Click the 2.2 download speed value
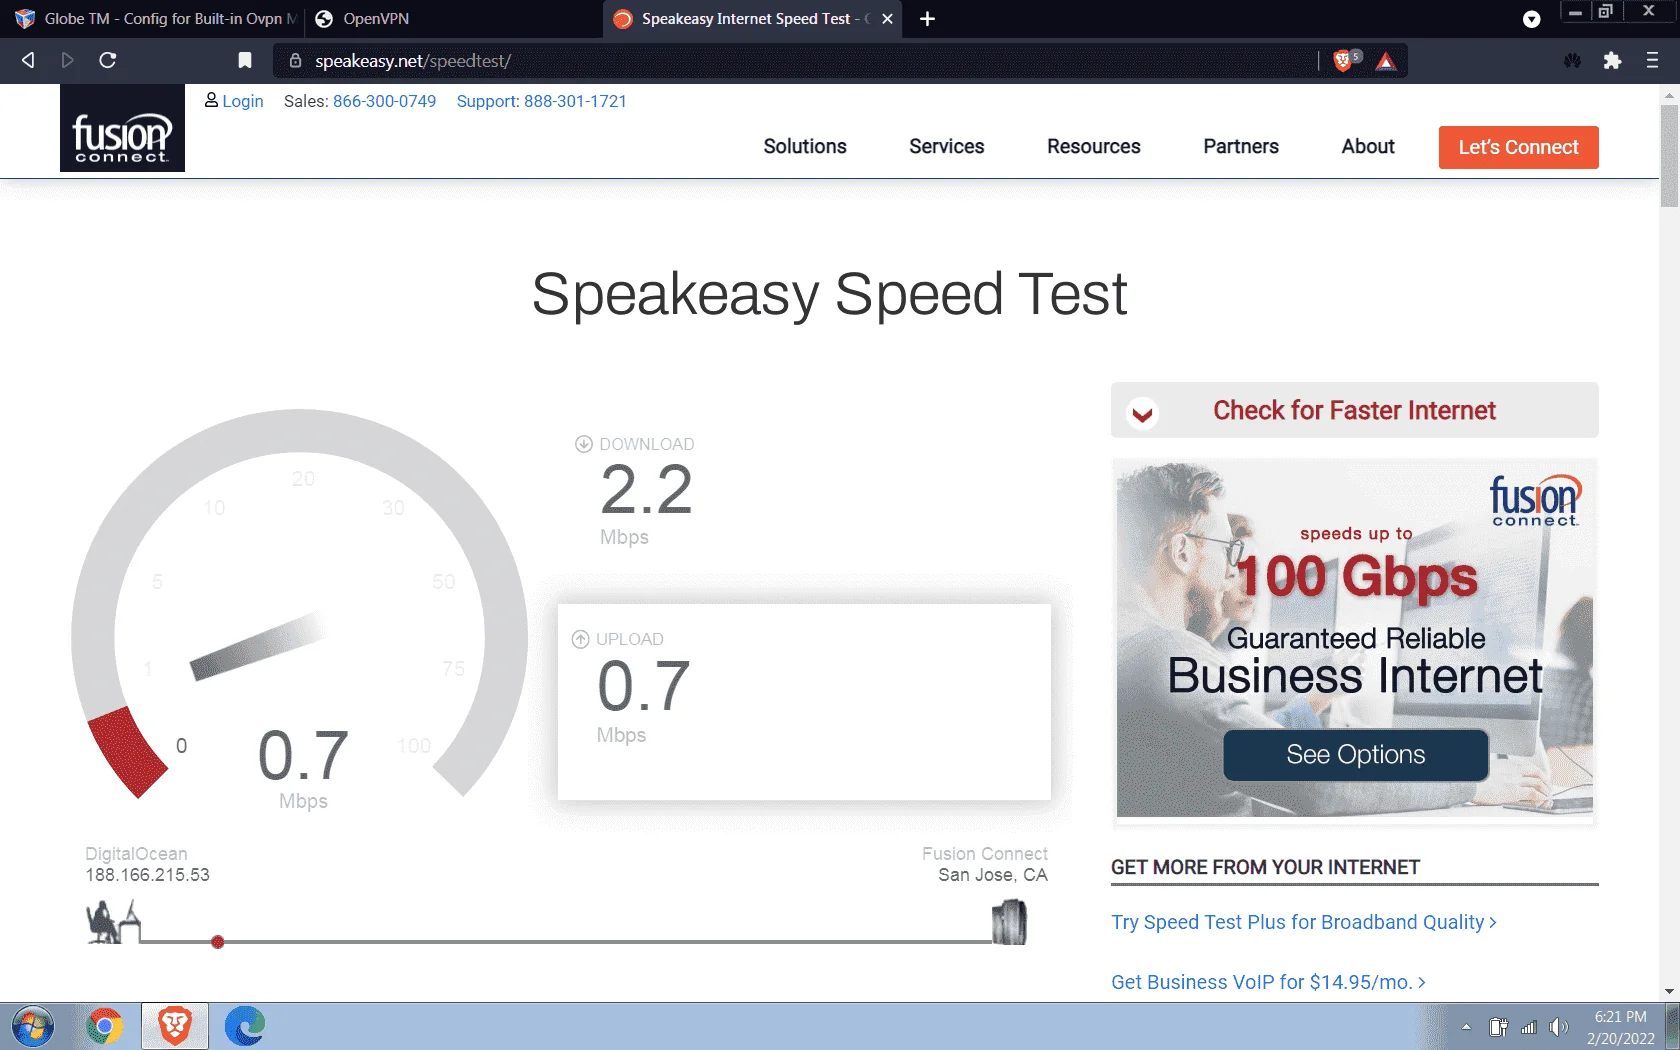 coord(647,489)
